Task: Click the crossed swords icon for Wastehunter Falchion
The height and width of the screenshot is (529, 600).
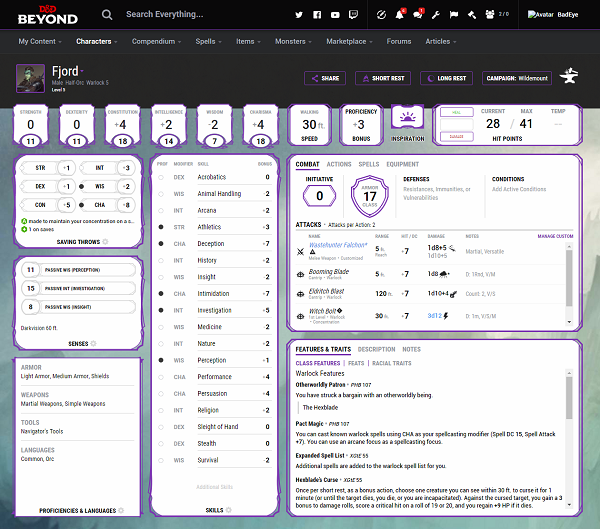Action: [301, 251]
